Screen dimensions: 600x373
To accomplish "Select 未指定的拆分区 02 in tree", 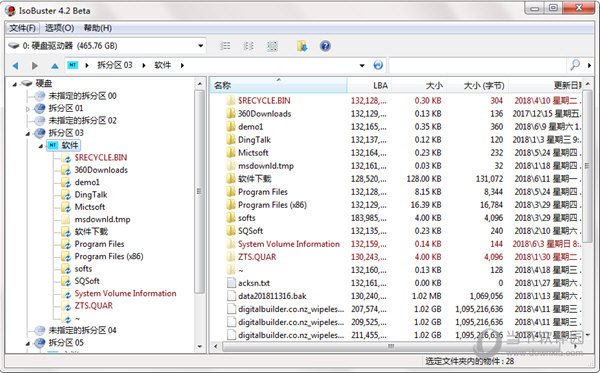I will tap(82, 121).
